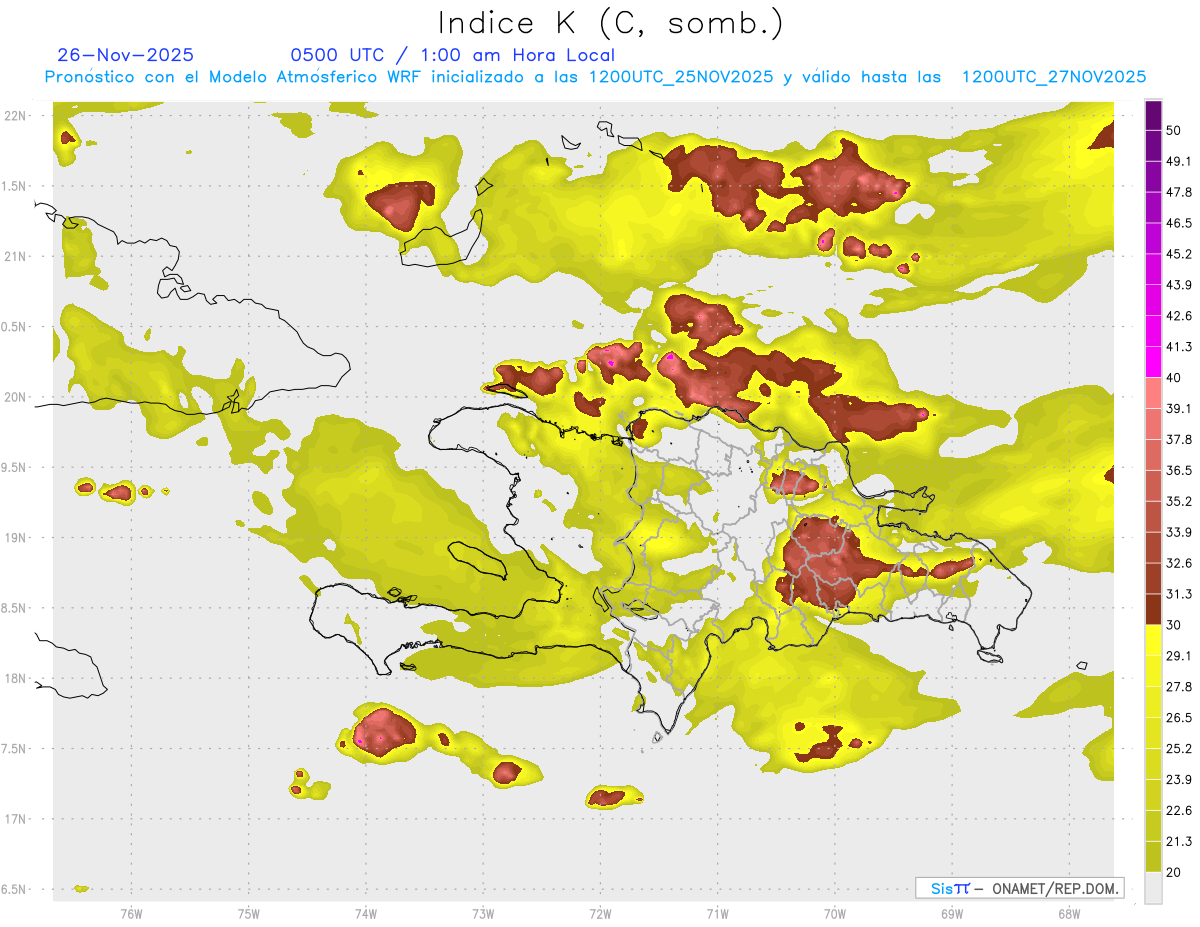The height and width of the screenshot is (927, 1200).
Task: Click the map title "Indice K (C, somb.)"
Action: [x=611, y=24]
